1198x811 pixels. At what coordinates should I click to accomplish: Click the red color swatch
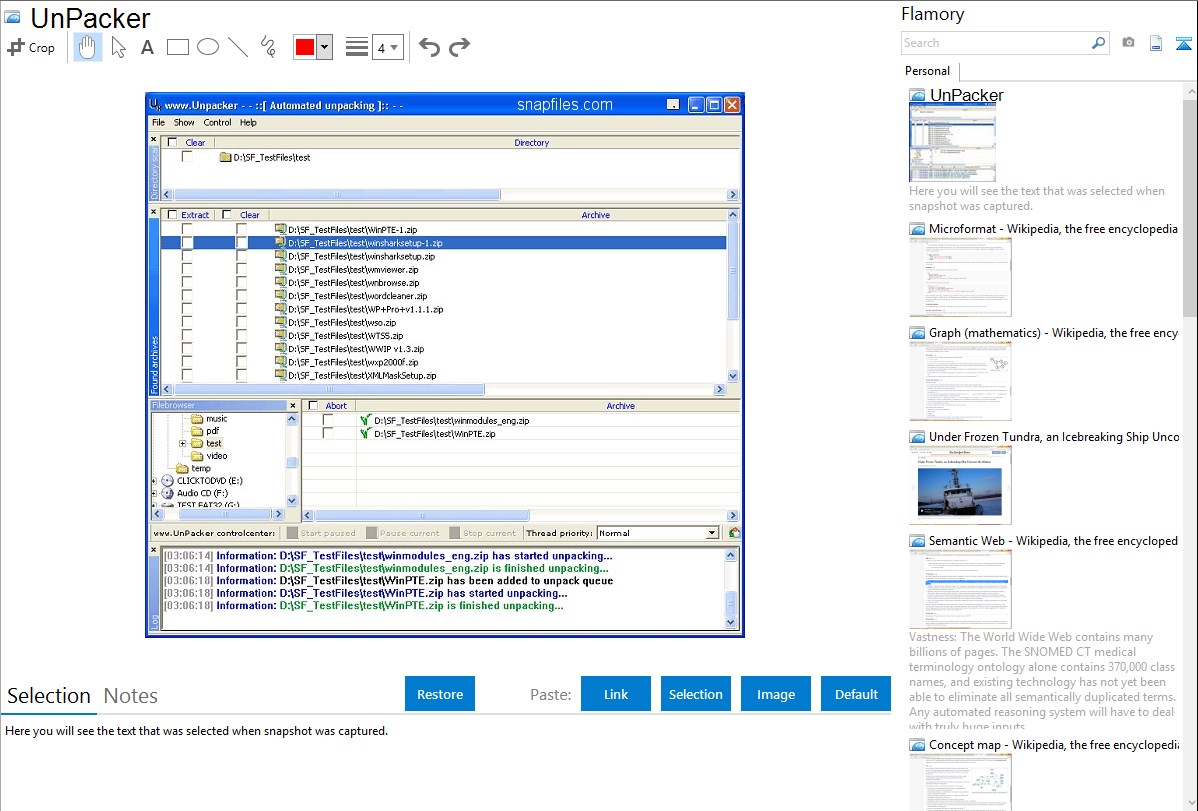click(305, 47)
